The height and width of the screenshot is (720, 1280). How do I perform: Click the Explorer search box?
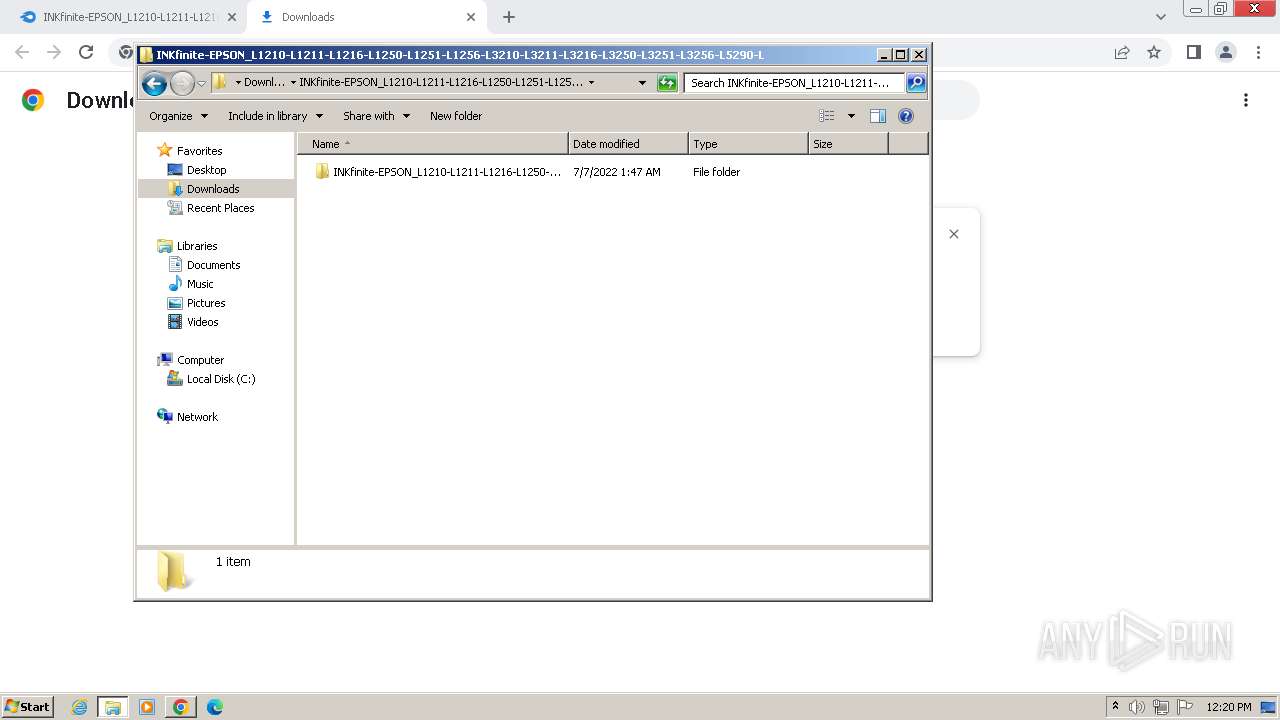tap(794, 83)
